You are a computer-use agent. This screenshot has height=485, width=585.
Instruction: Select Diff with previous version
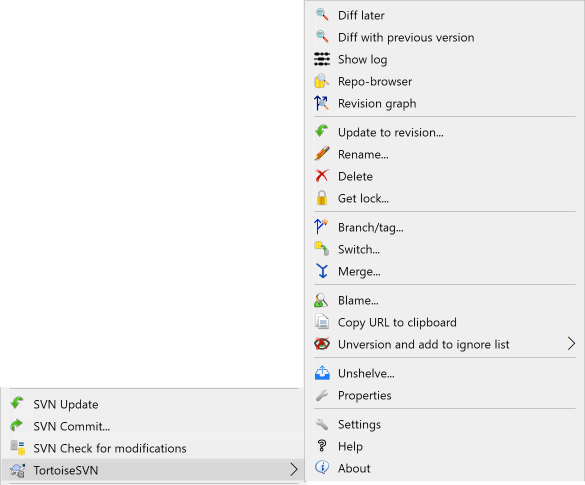pyautogui.click(x=445, y=37)
